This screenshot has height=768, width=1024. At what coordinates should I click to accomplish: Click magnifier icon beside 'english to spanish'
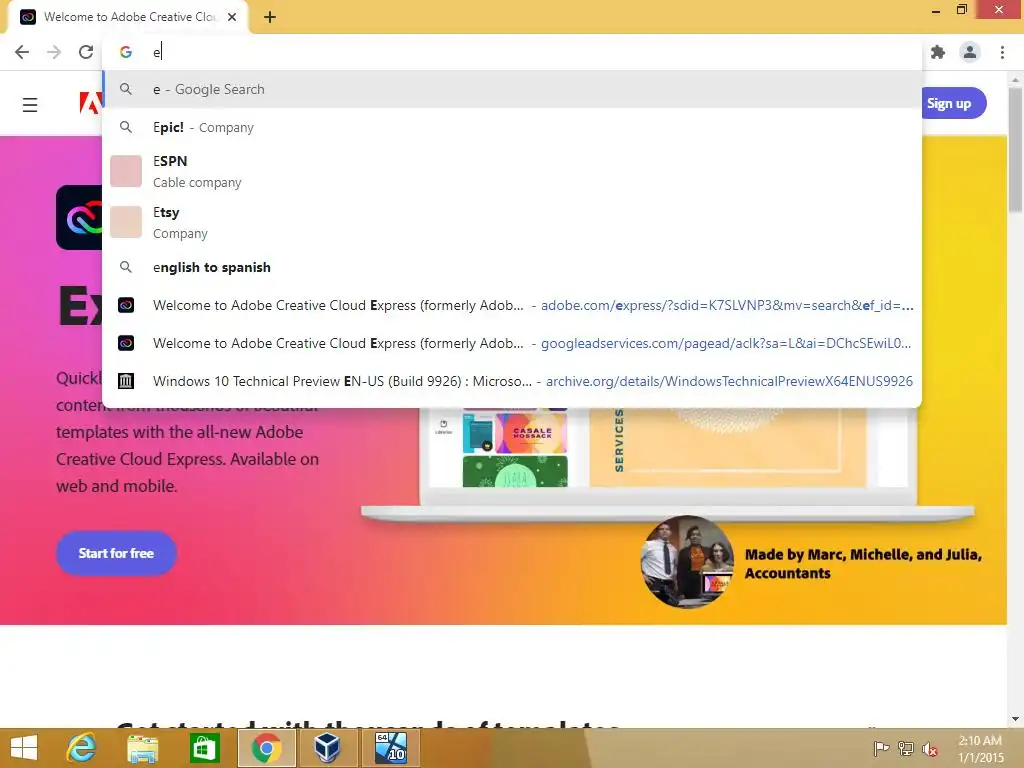pos(126,267)
